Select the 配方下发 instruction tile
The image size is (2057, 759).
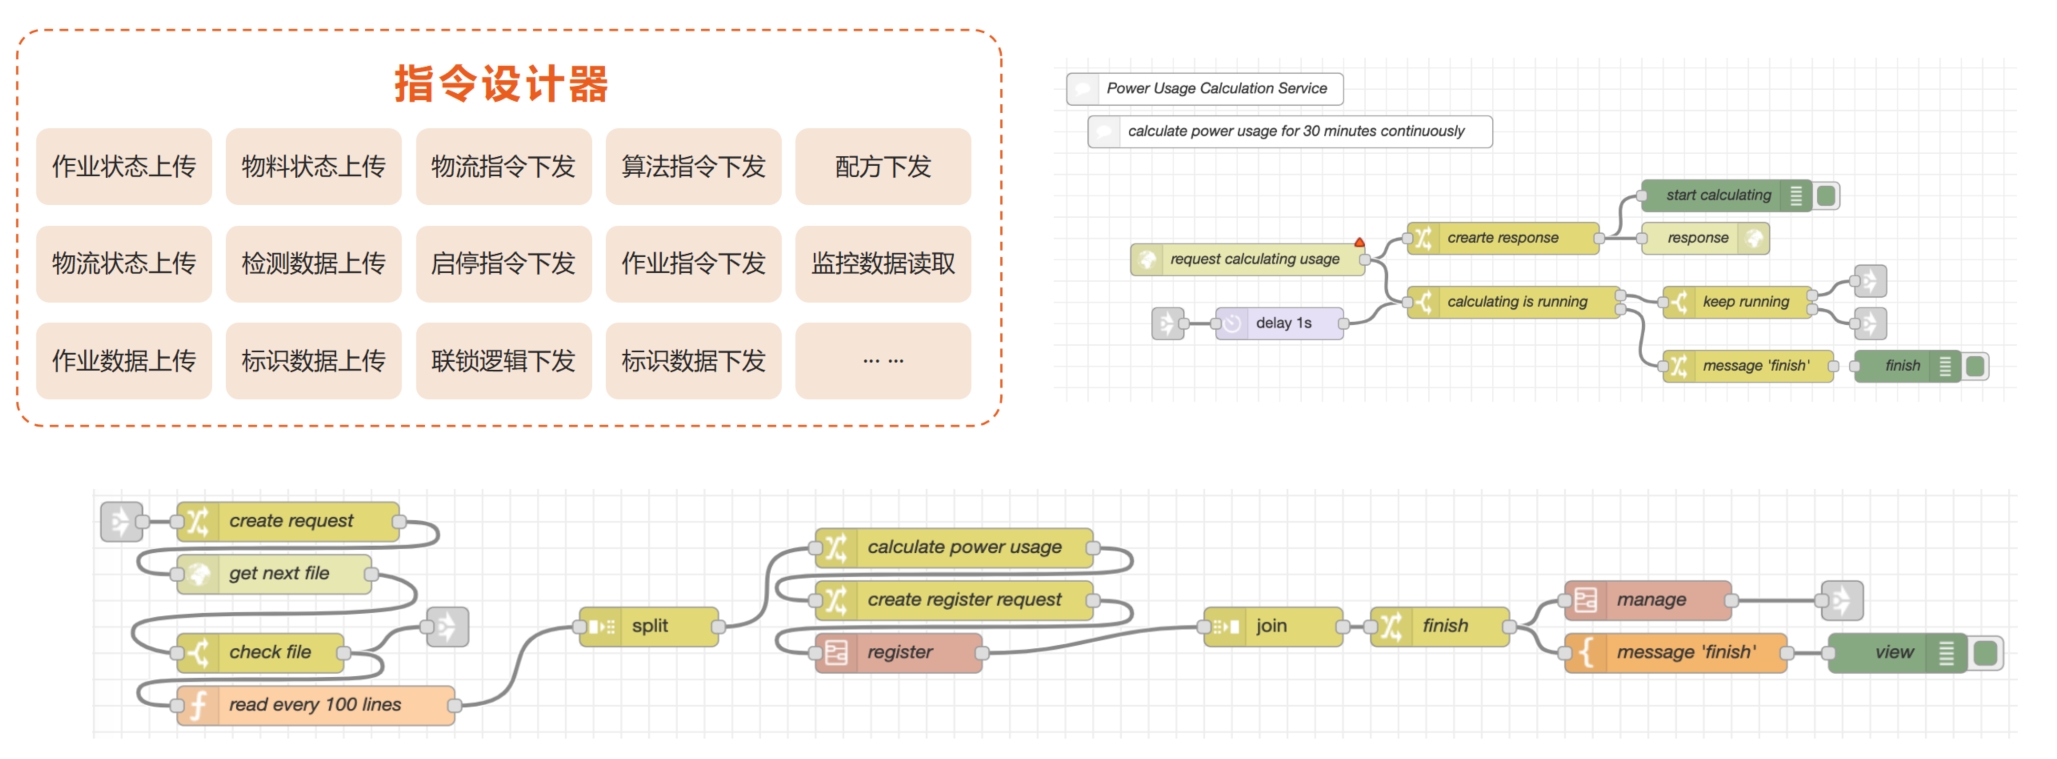(883, 167)
